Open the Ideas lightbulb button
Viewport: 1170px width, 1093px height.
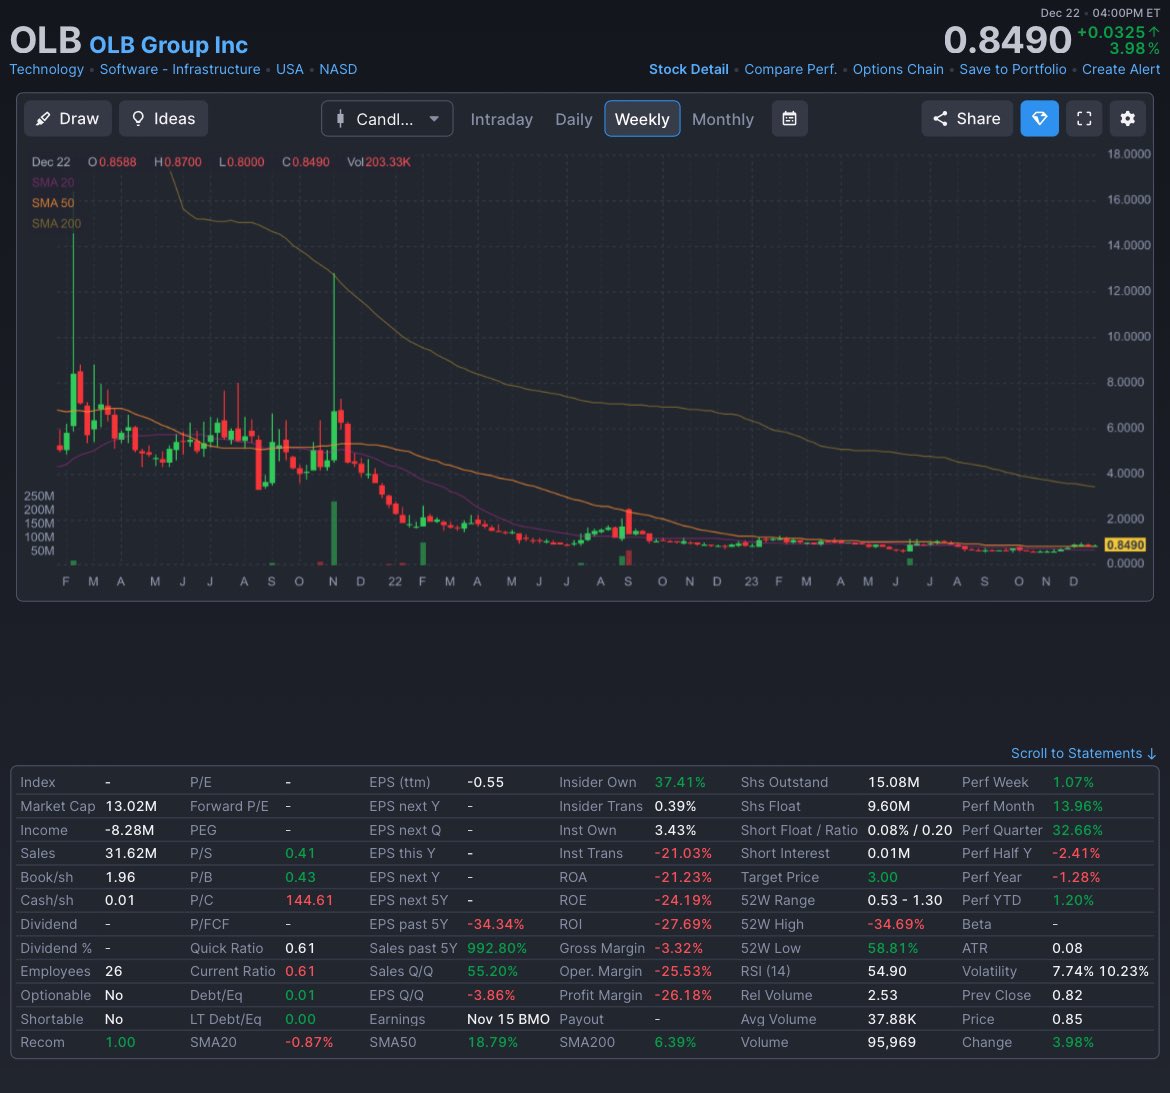pos(163,119)
